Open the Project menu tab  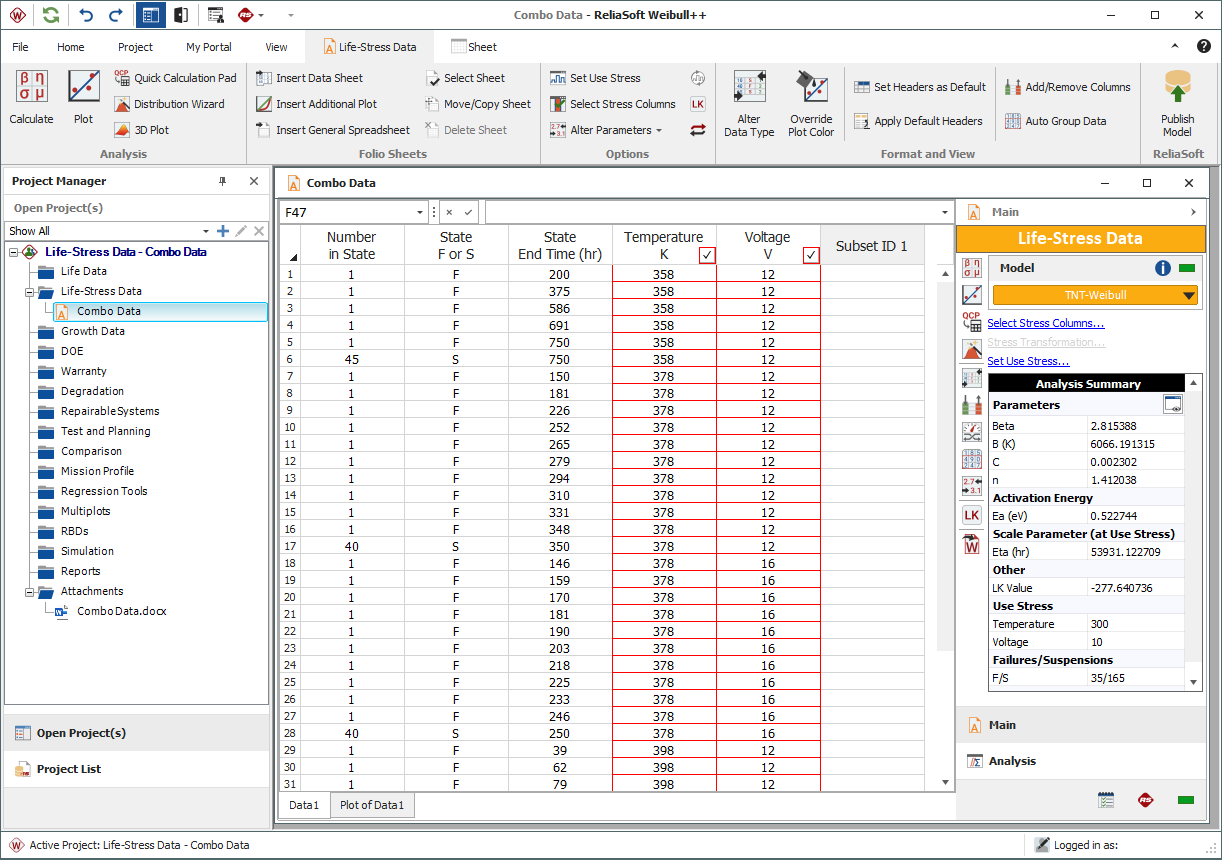coord(135,47)
